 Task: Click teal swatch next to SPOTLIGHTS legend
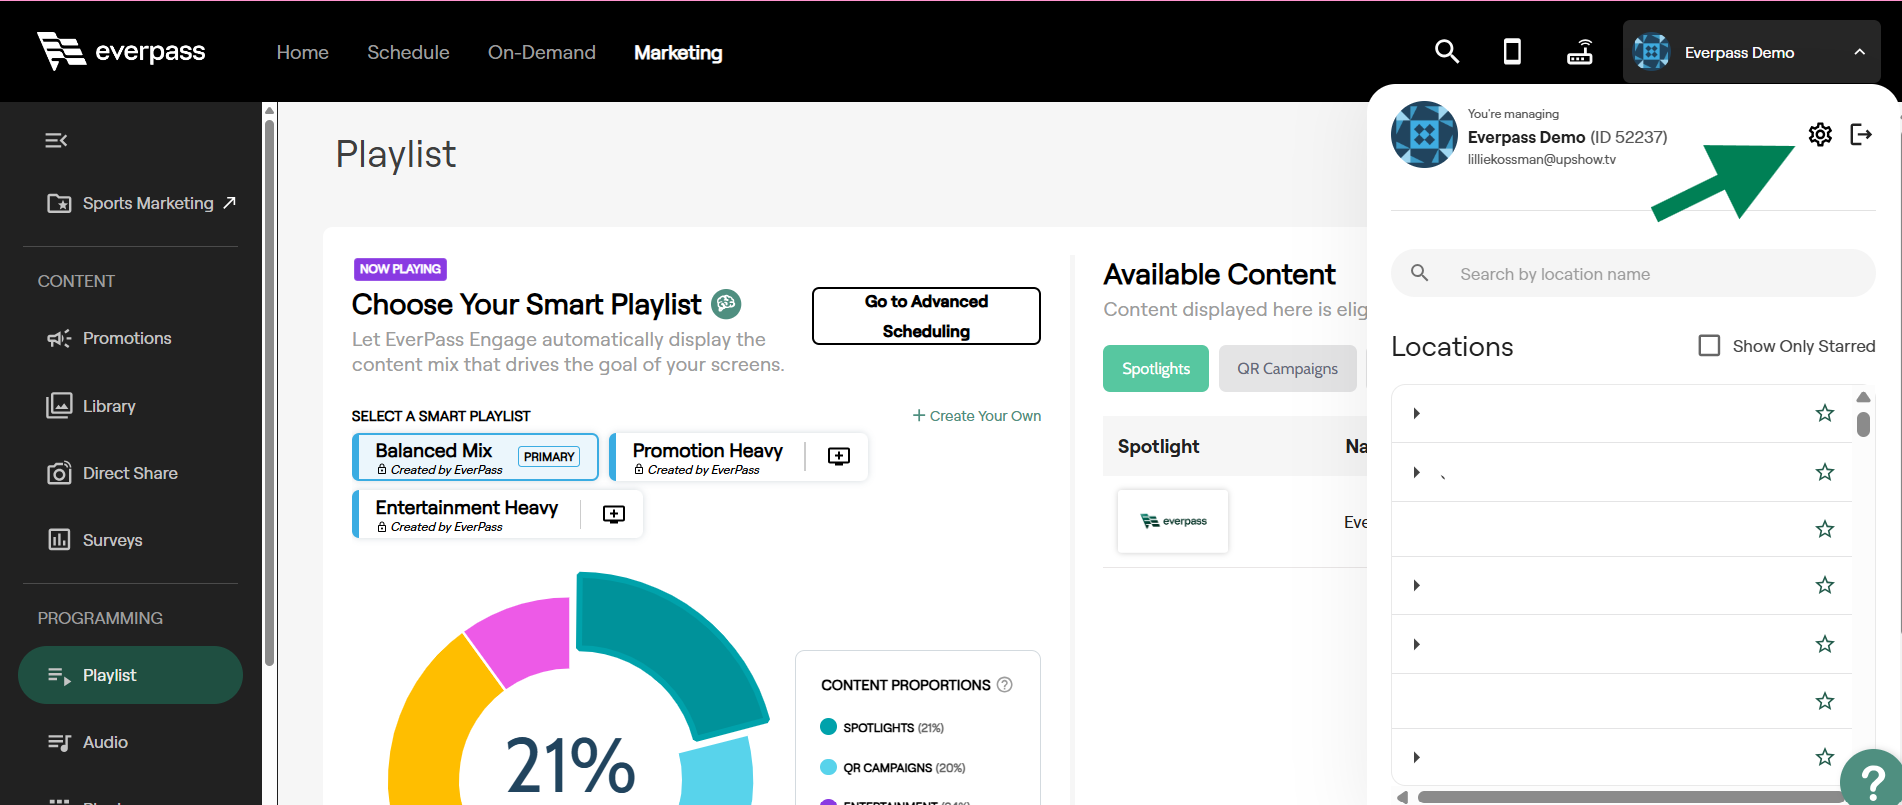[828, 727]
